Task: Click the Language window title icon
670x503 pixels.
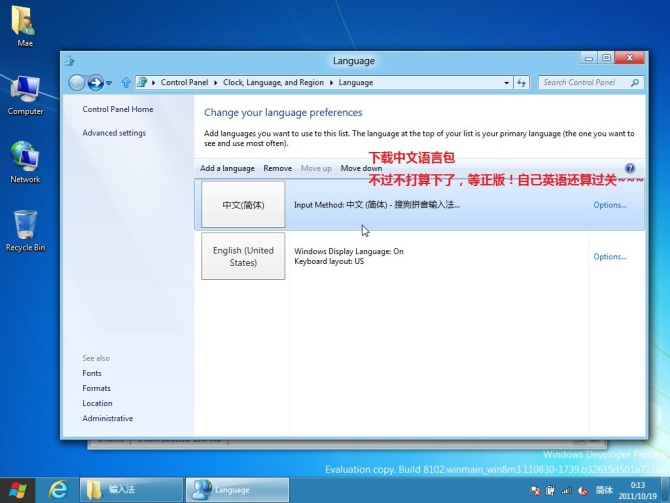Action: click(70, 61)
